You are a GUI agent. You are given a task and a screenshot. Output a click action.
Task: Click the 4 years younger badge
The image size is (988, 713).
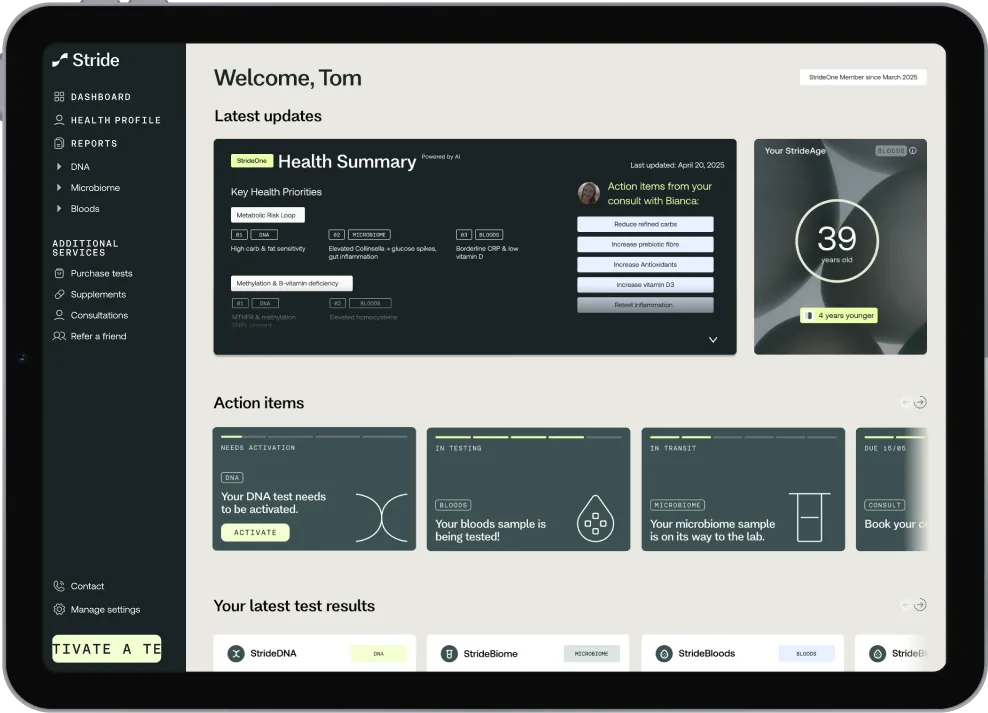click(x=839, y=316)
